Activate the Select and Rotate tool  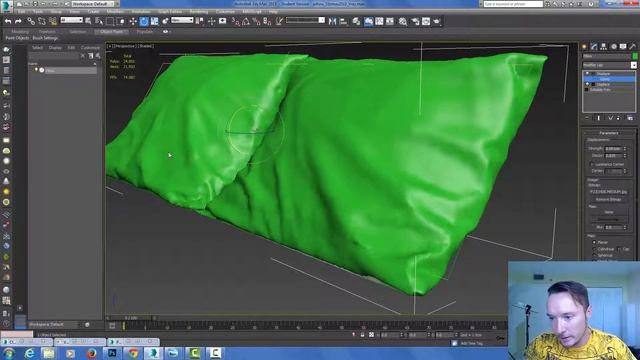144,21
